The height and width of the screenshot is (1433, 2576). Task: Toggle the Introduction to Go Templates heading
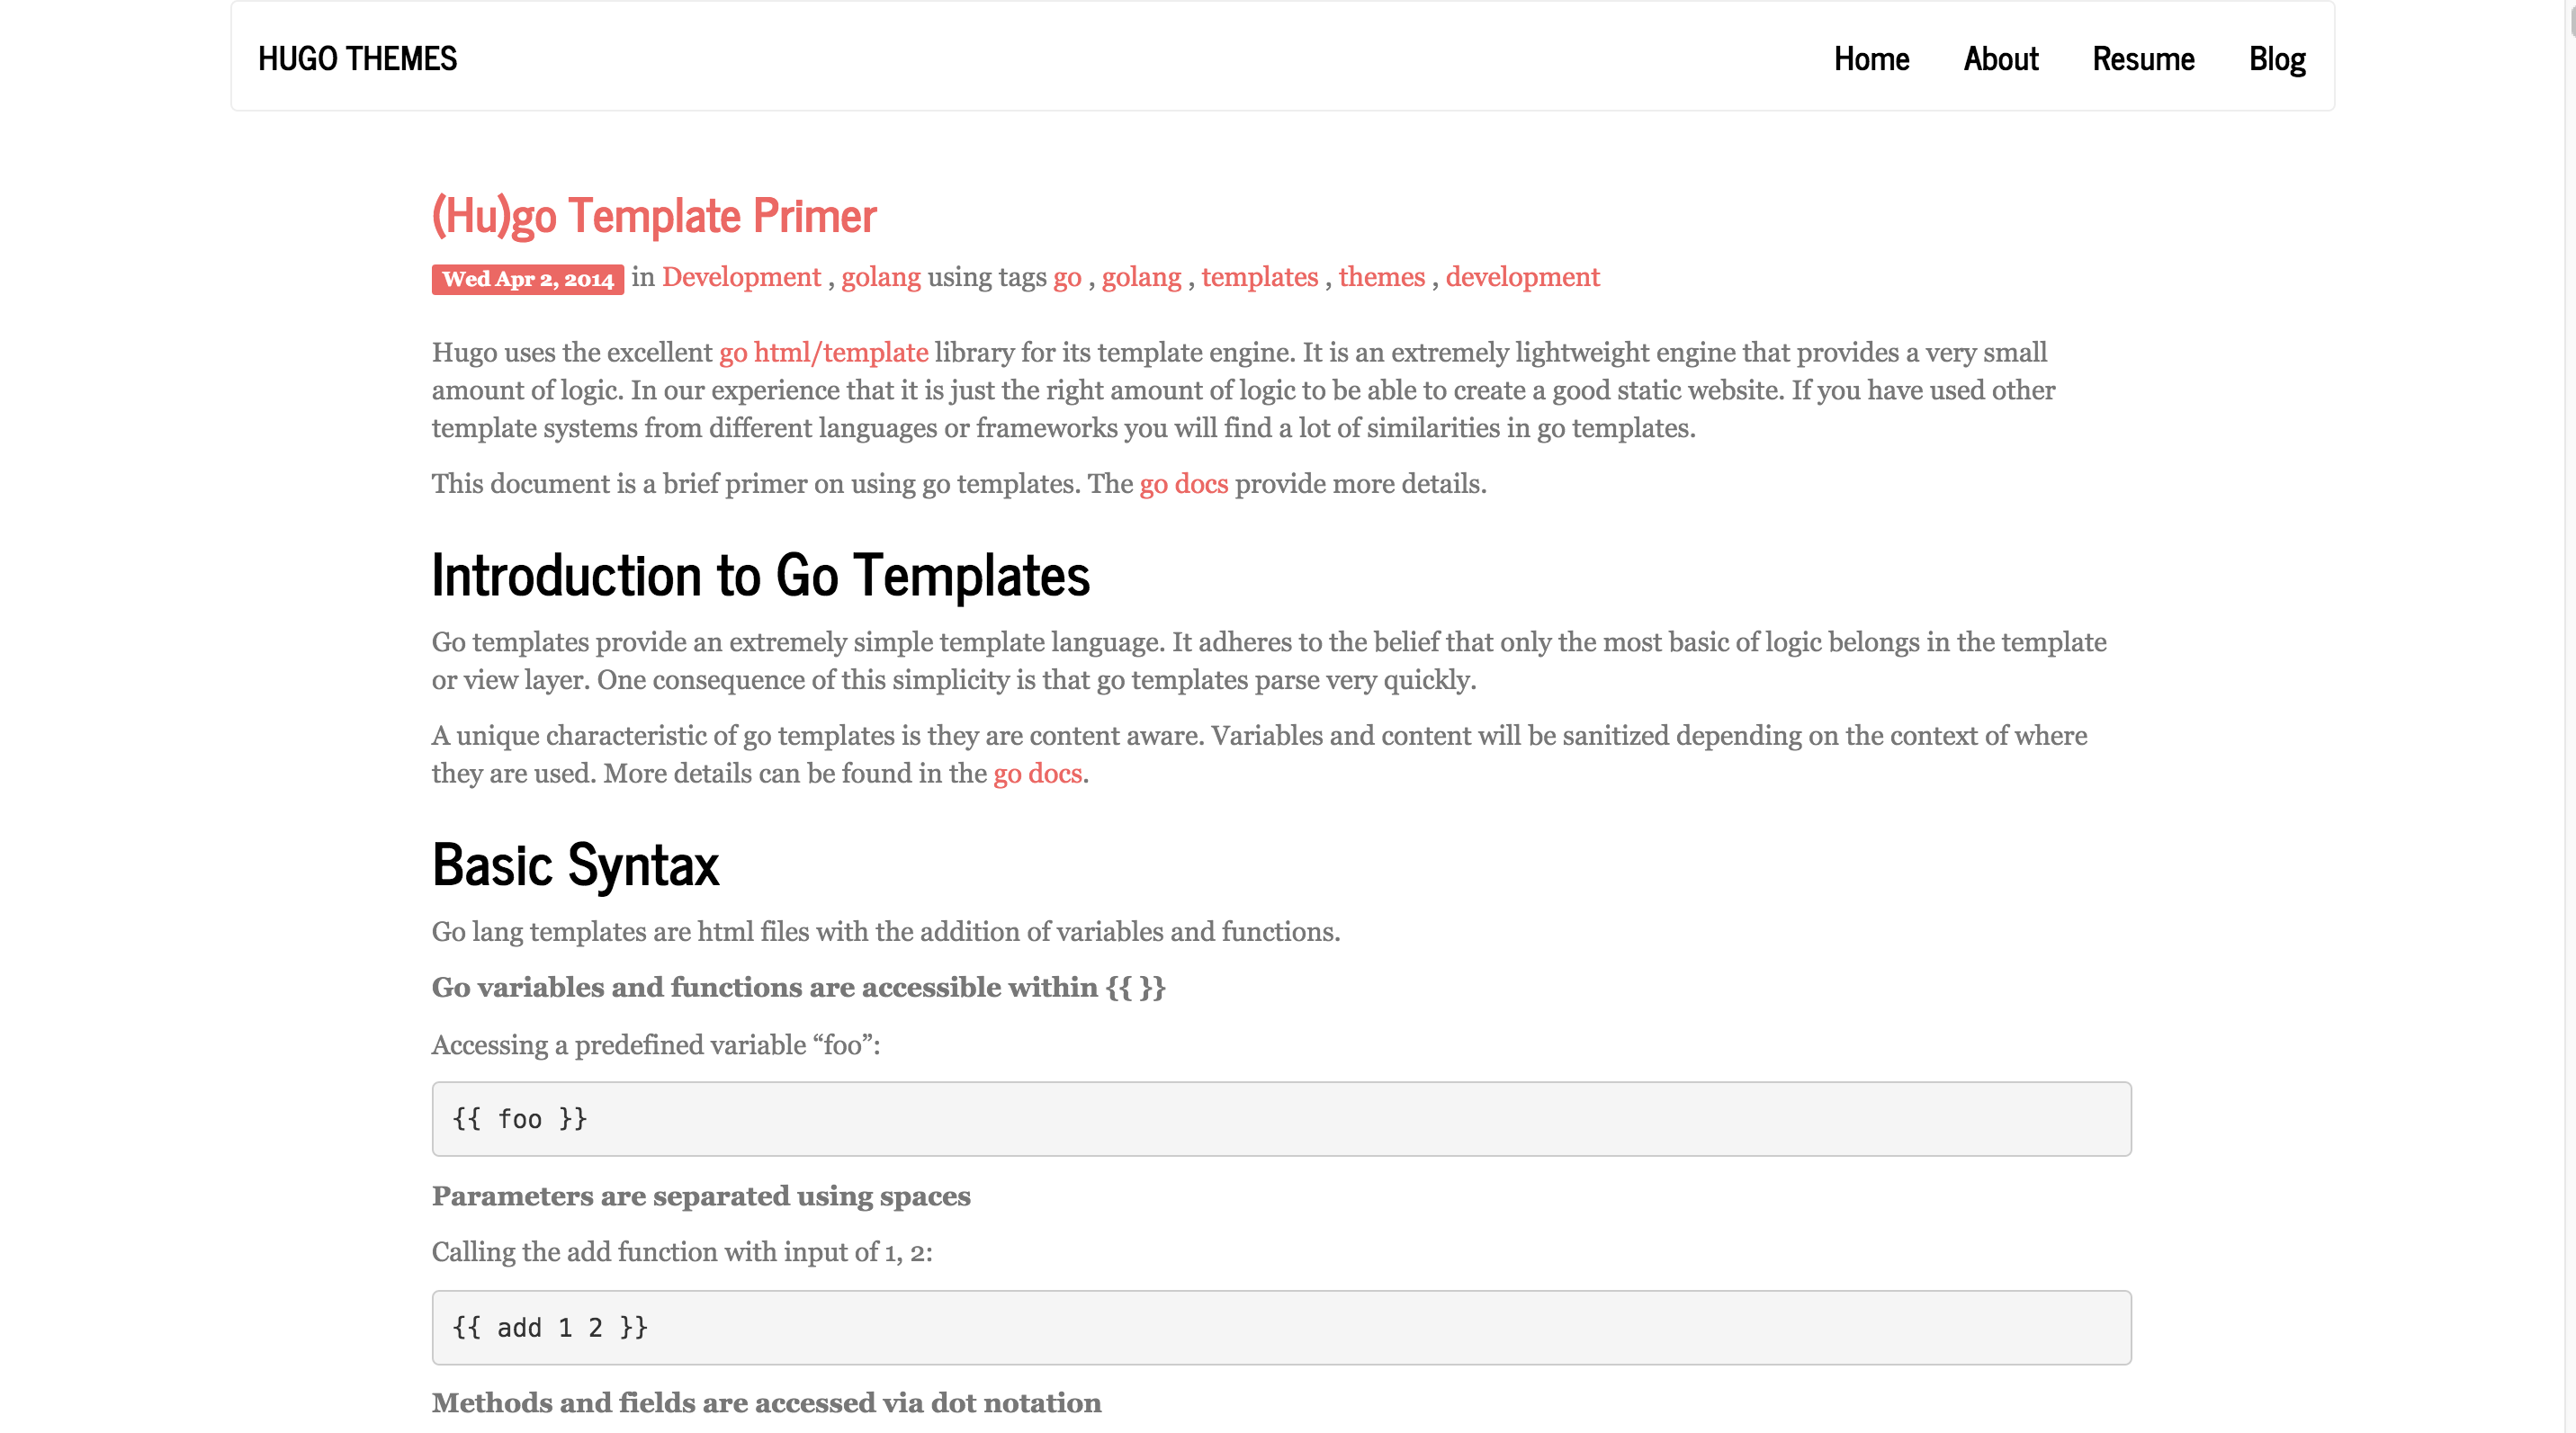pos(760,572)
